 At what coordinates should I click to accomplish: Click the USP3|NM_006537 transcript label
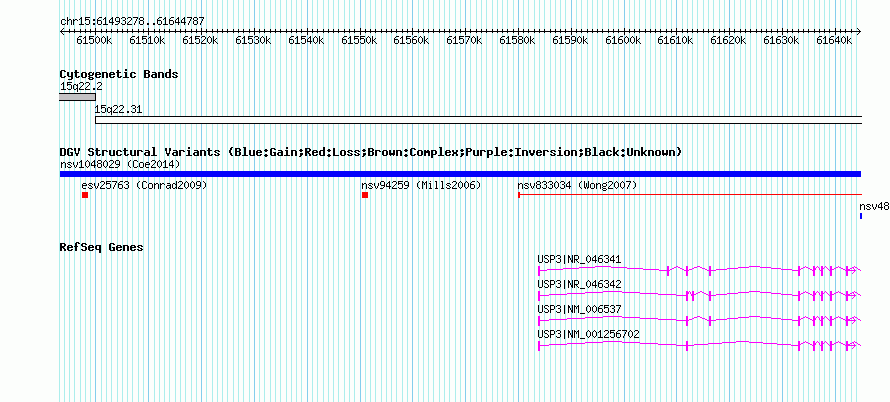point(580,309)
